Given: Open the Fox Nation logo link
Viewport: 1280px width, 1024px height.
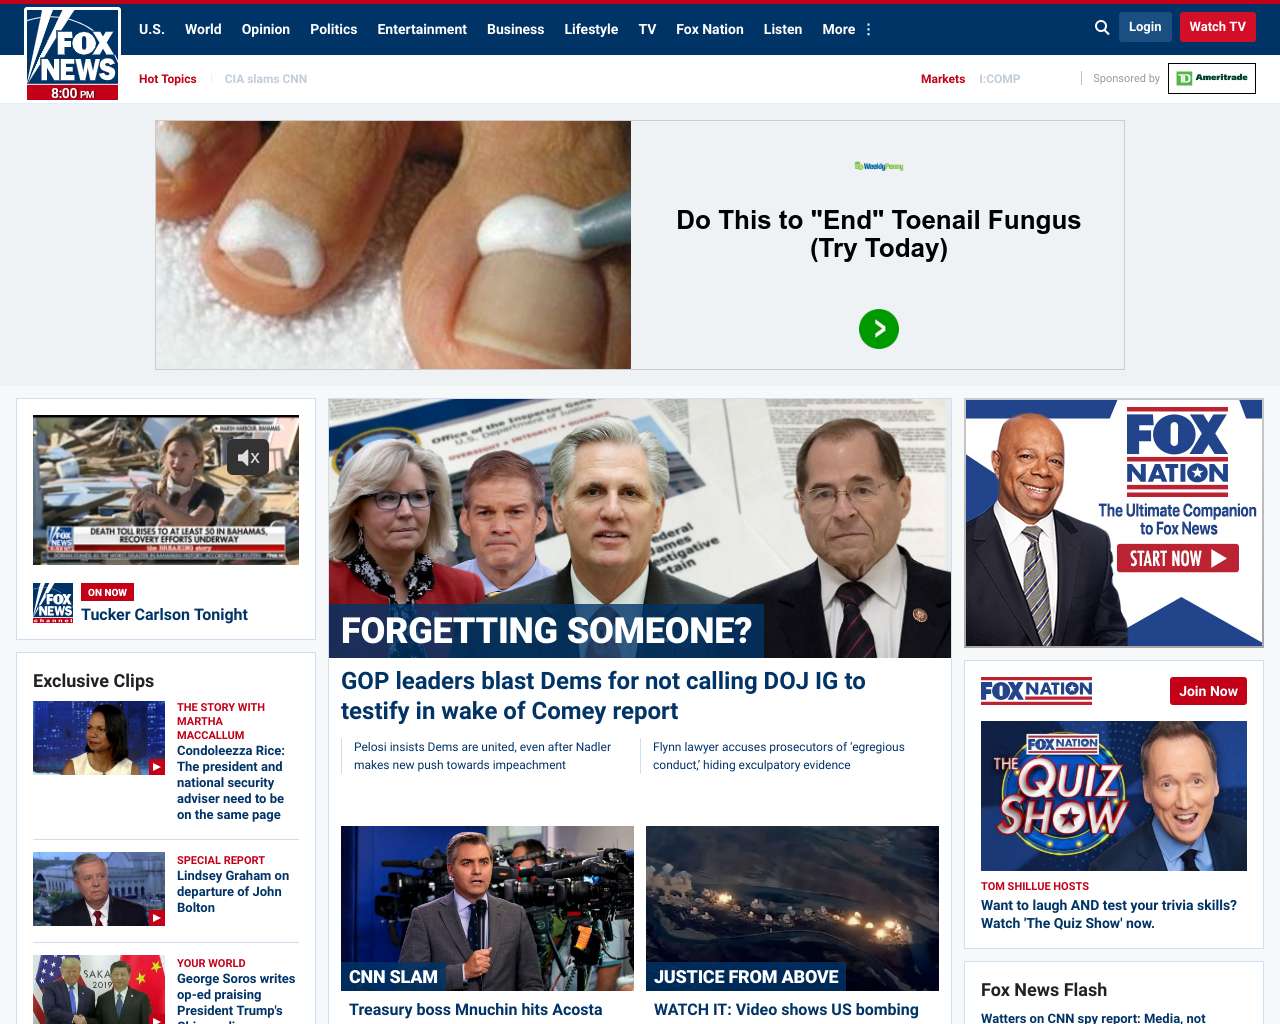Looking at the screenshot, I should coord(1036,690).
